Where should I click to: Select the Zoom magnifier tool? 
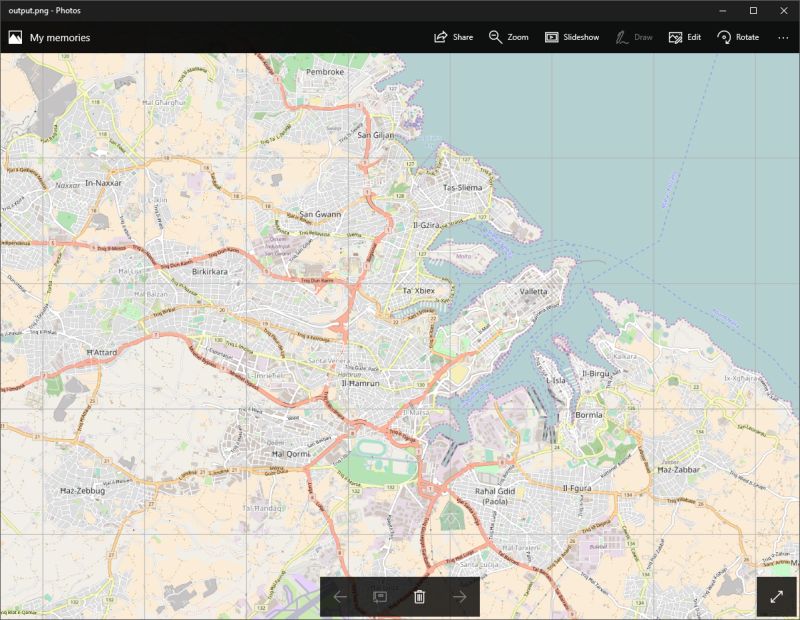coord(505,36)
